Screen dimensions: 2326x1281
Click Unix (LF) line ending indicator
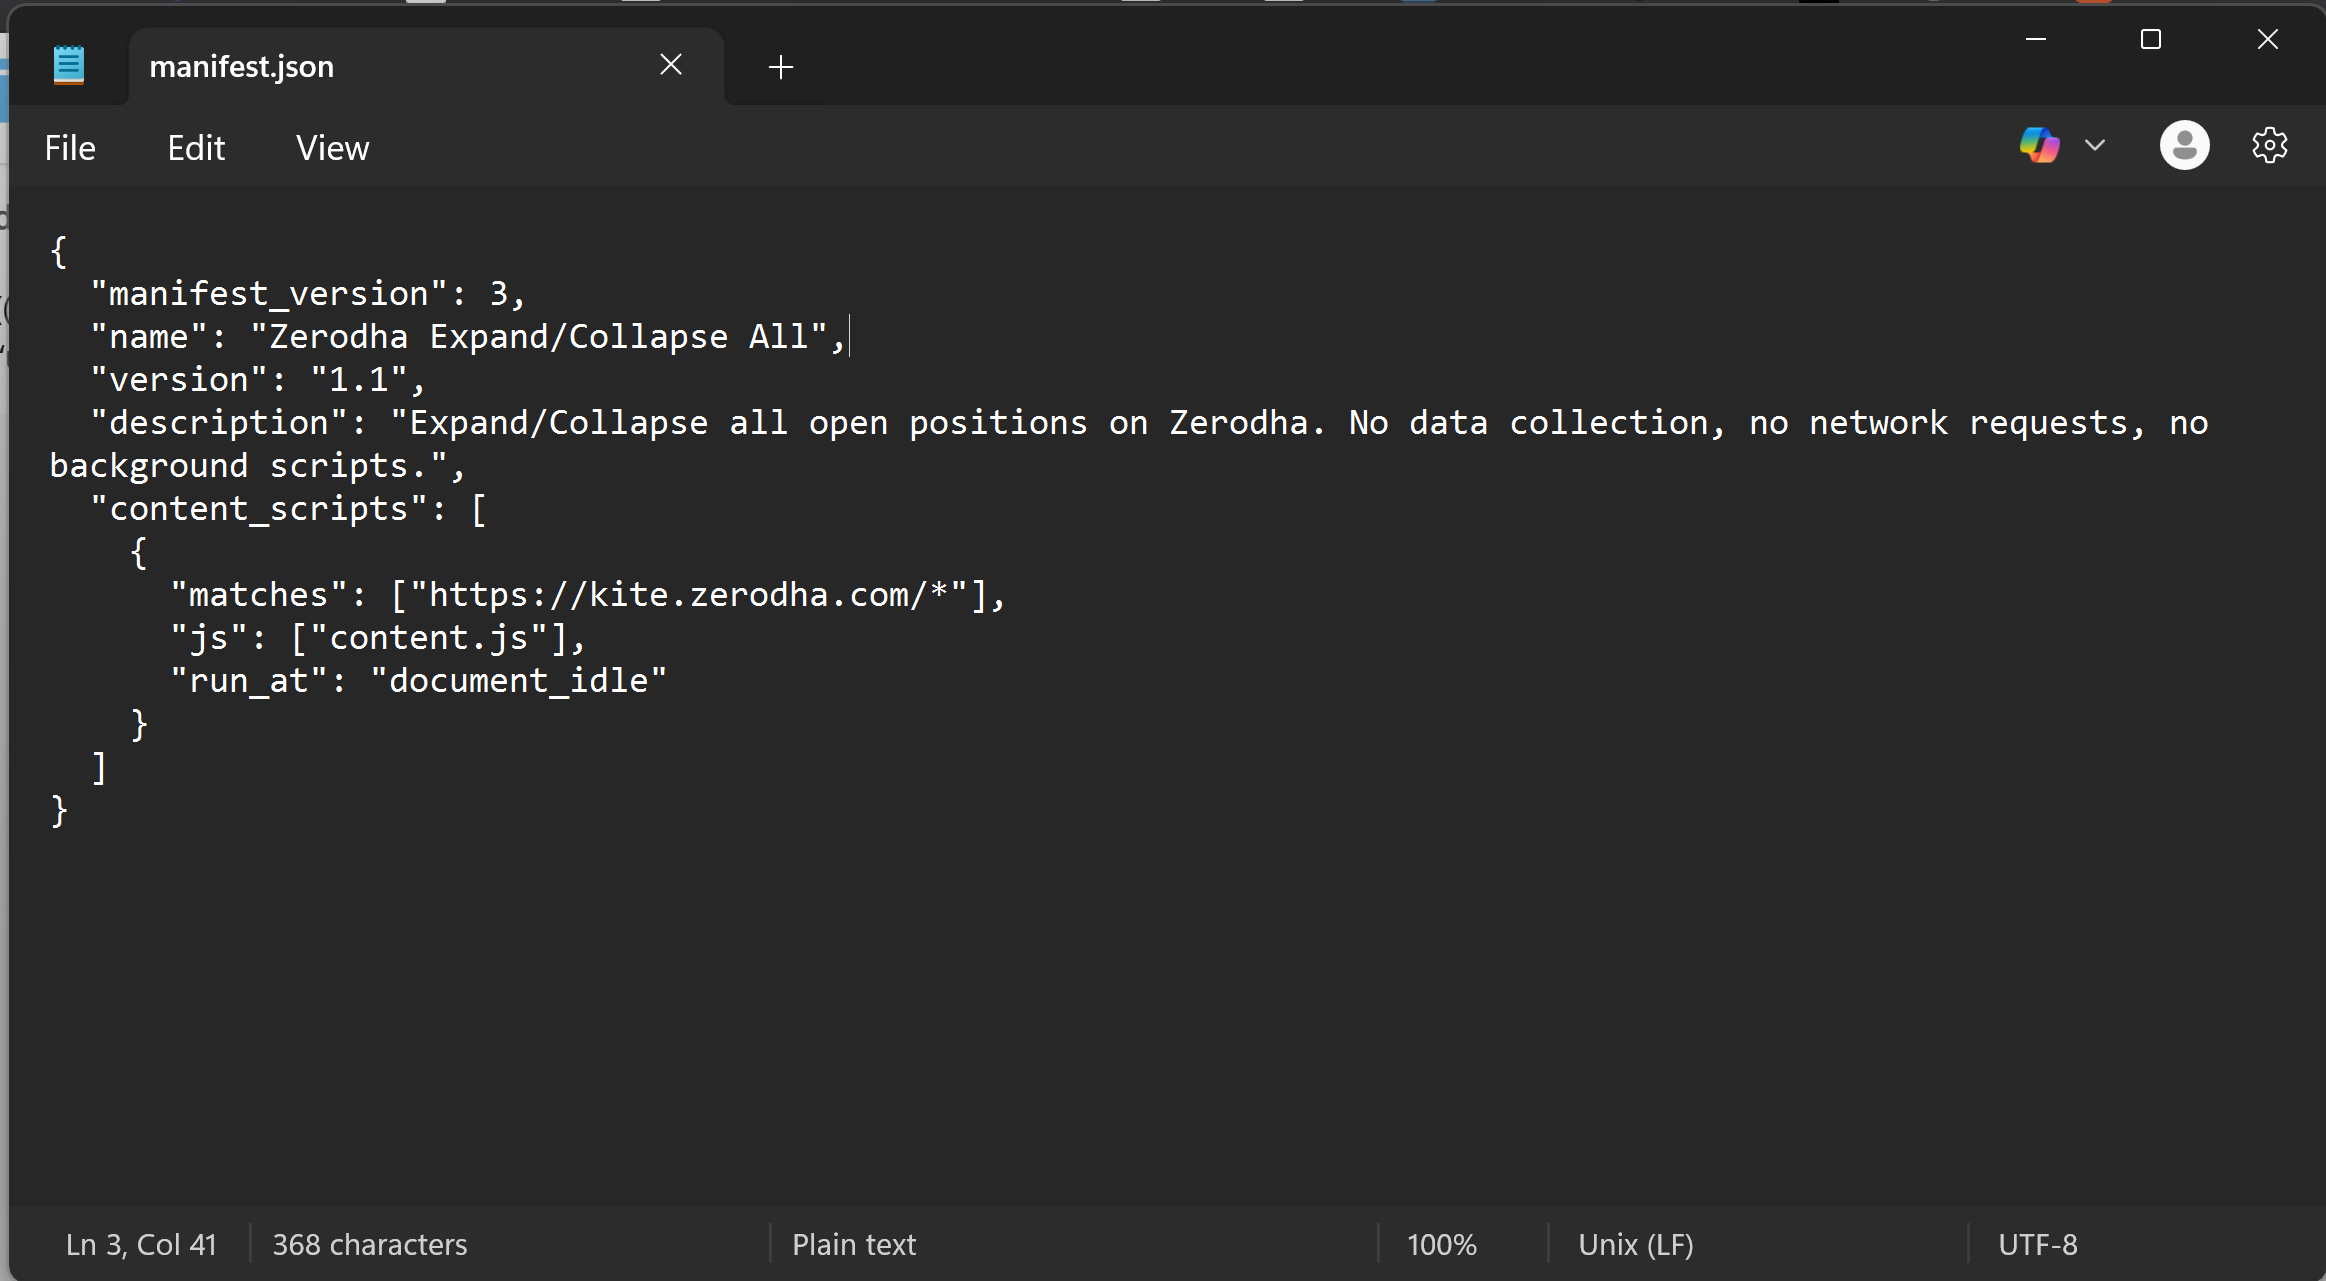(1635, 1244)
